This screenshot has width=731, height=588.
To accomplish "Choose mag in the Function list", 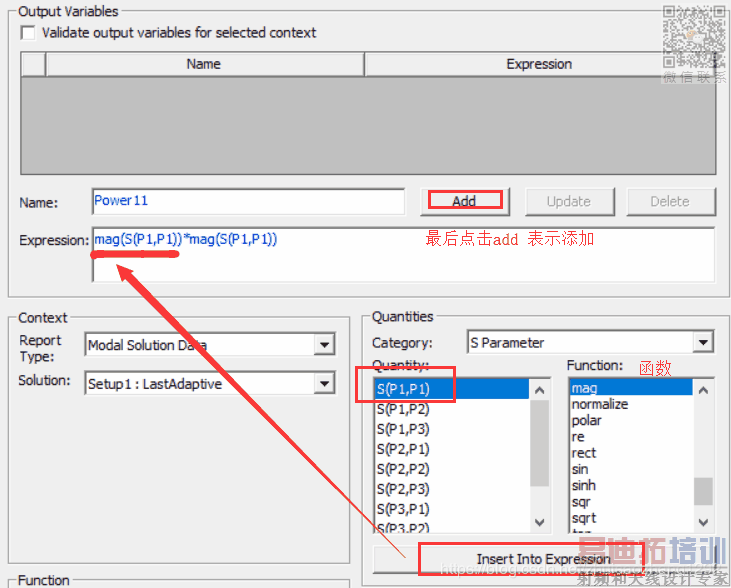I will point(631,388).
